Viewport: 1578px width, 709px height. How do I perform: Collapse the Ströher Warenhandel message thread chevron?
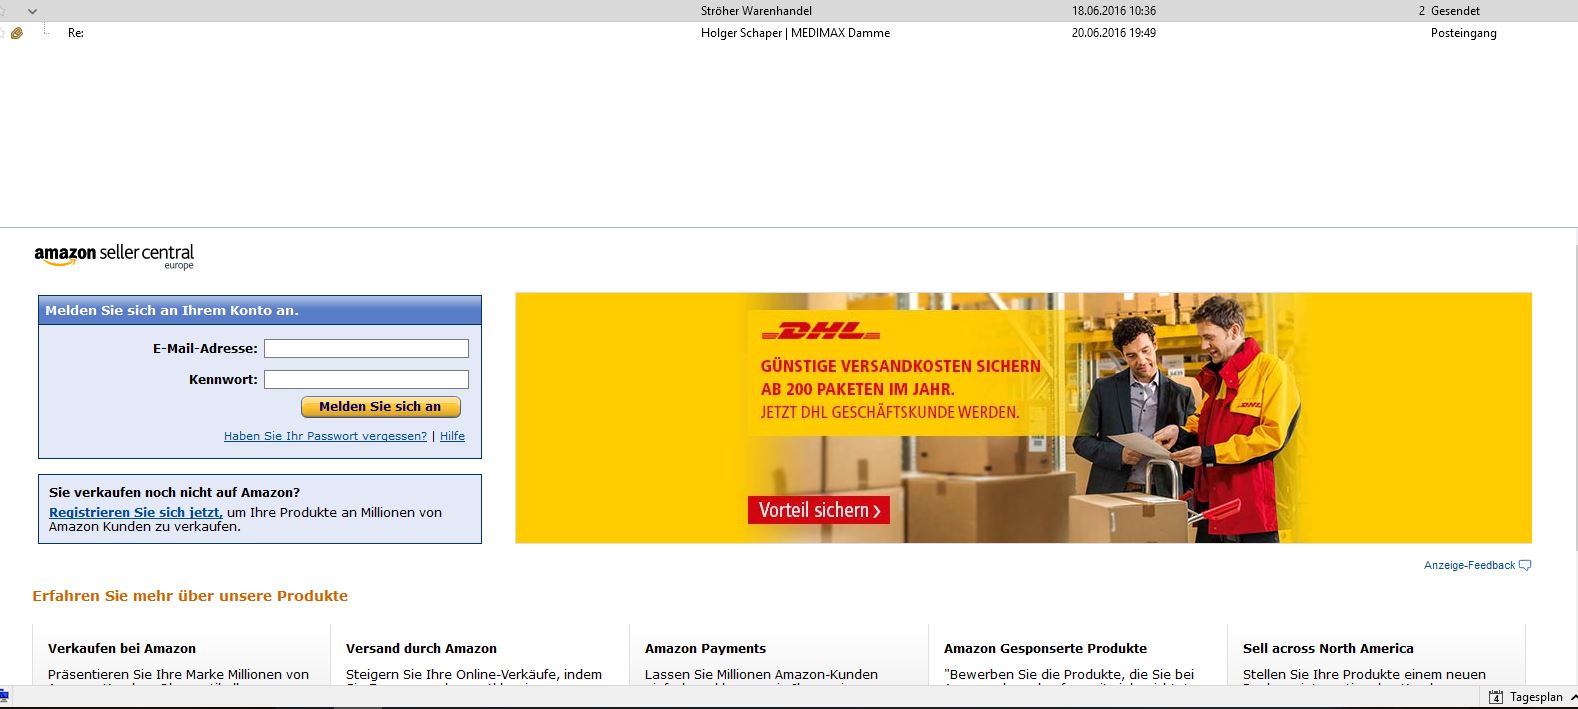coord(32,11)
